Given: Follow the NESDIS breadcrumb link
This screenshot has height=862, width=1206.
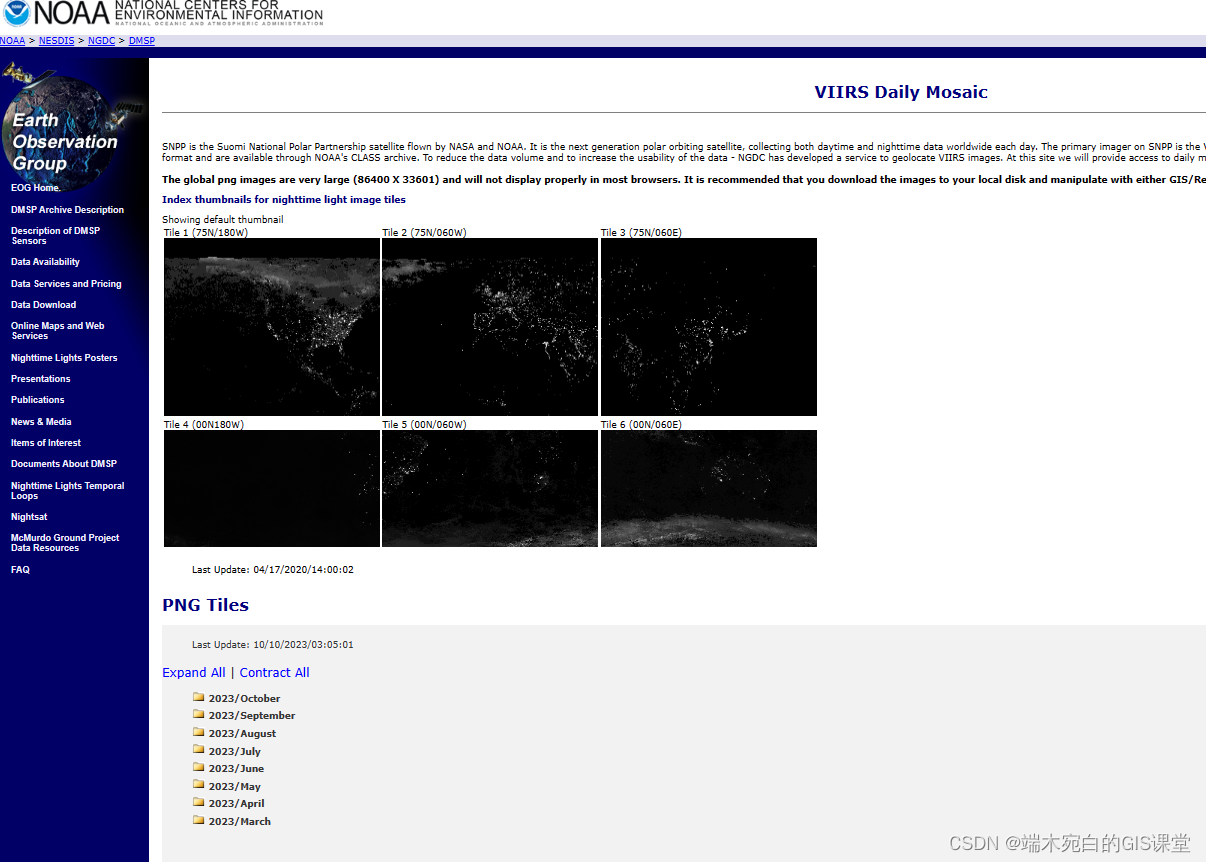Looking at the screenshot, I should coord(56,40).
